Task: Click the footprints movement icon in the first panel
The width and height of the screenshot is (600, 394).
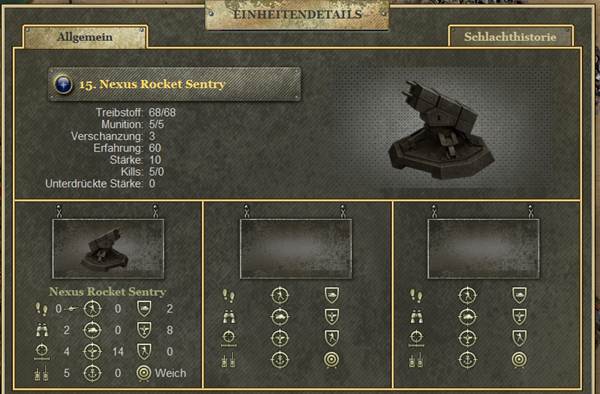Action: tap(41, 309)
